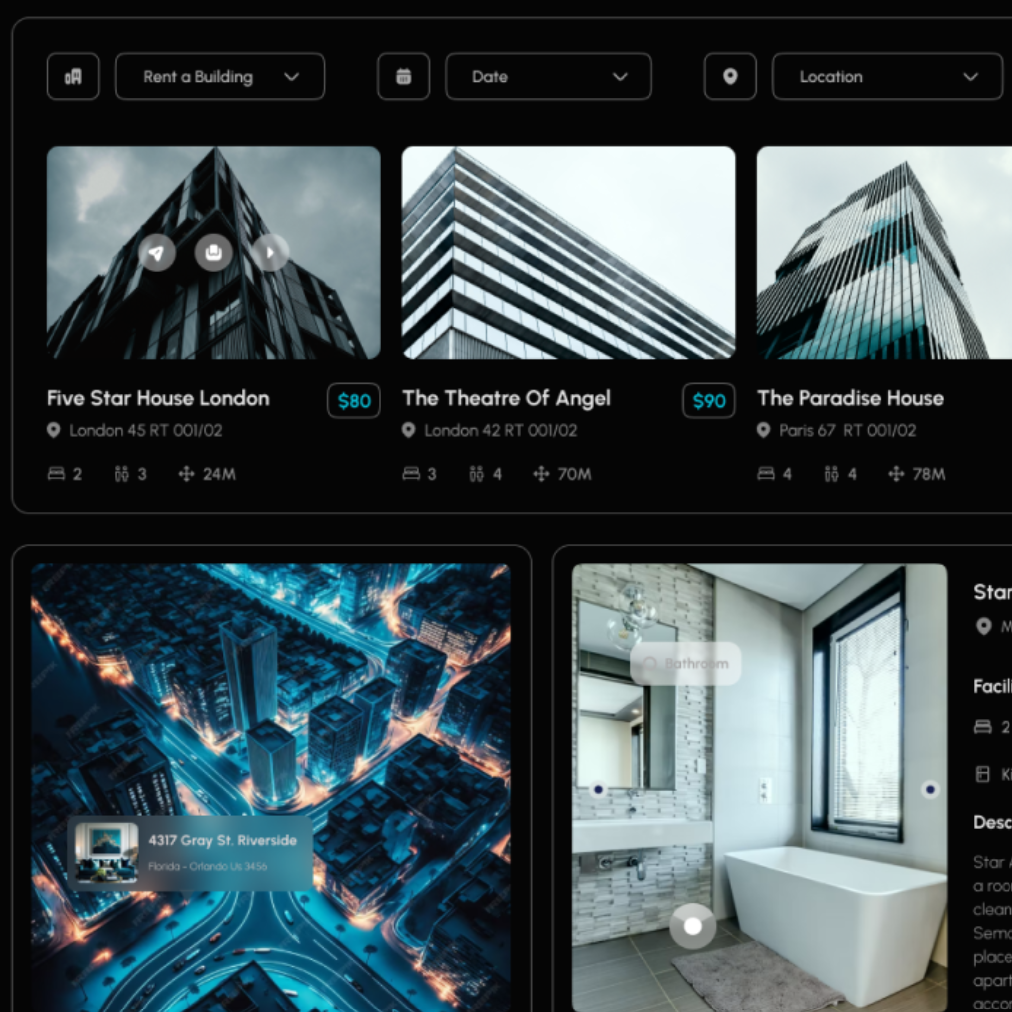Click the $90 price badge
Viewport: 1012px width, 1012px height.
[x=709, y=401]
